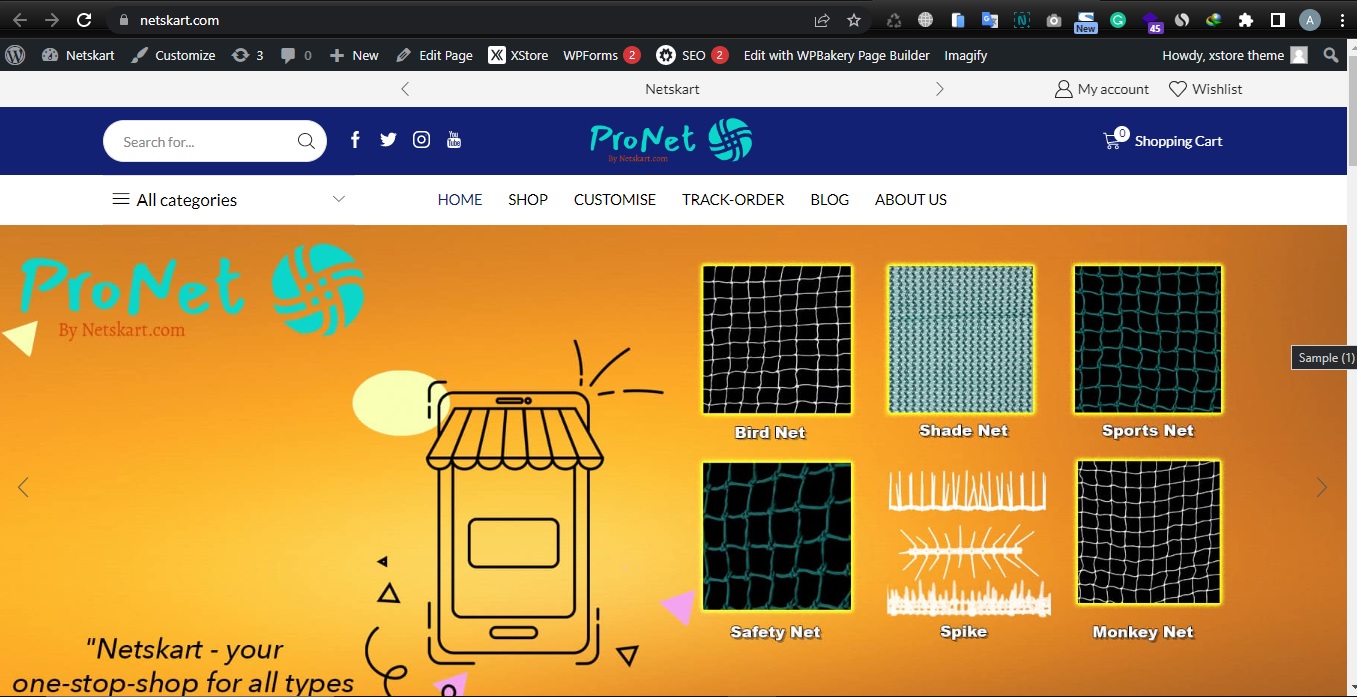Click the share page icon in address bar
Image resolution: width=1357 pixels, height=697 pixels.
point(822,20)
